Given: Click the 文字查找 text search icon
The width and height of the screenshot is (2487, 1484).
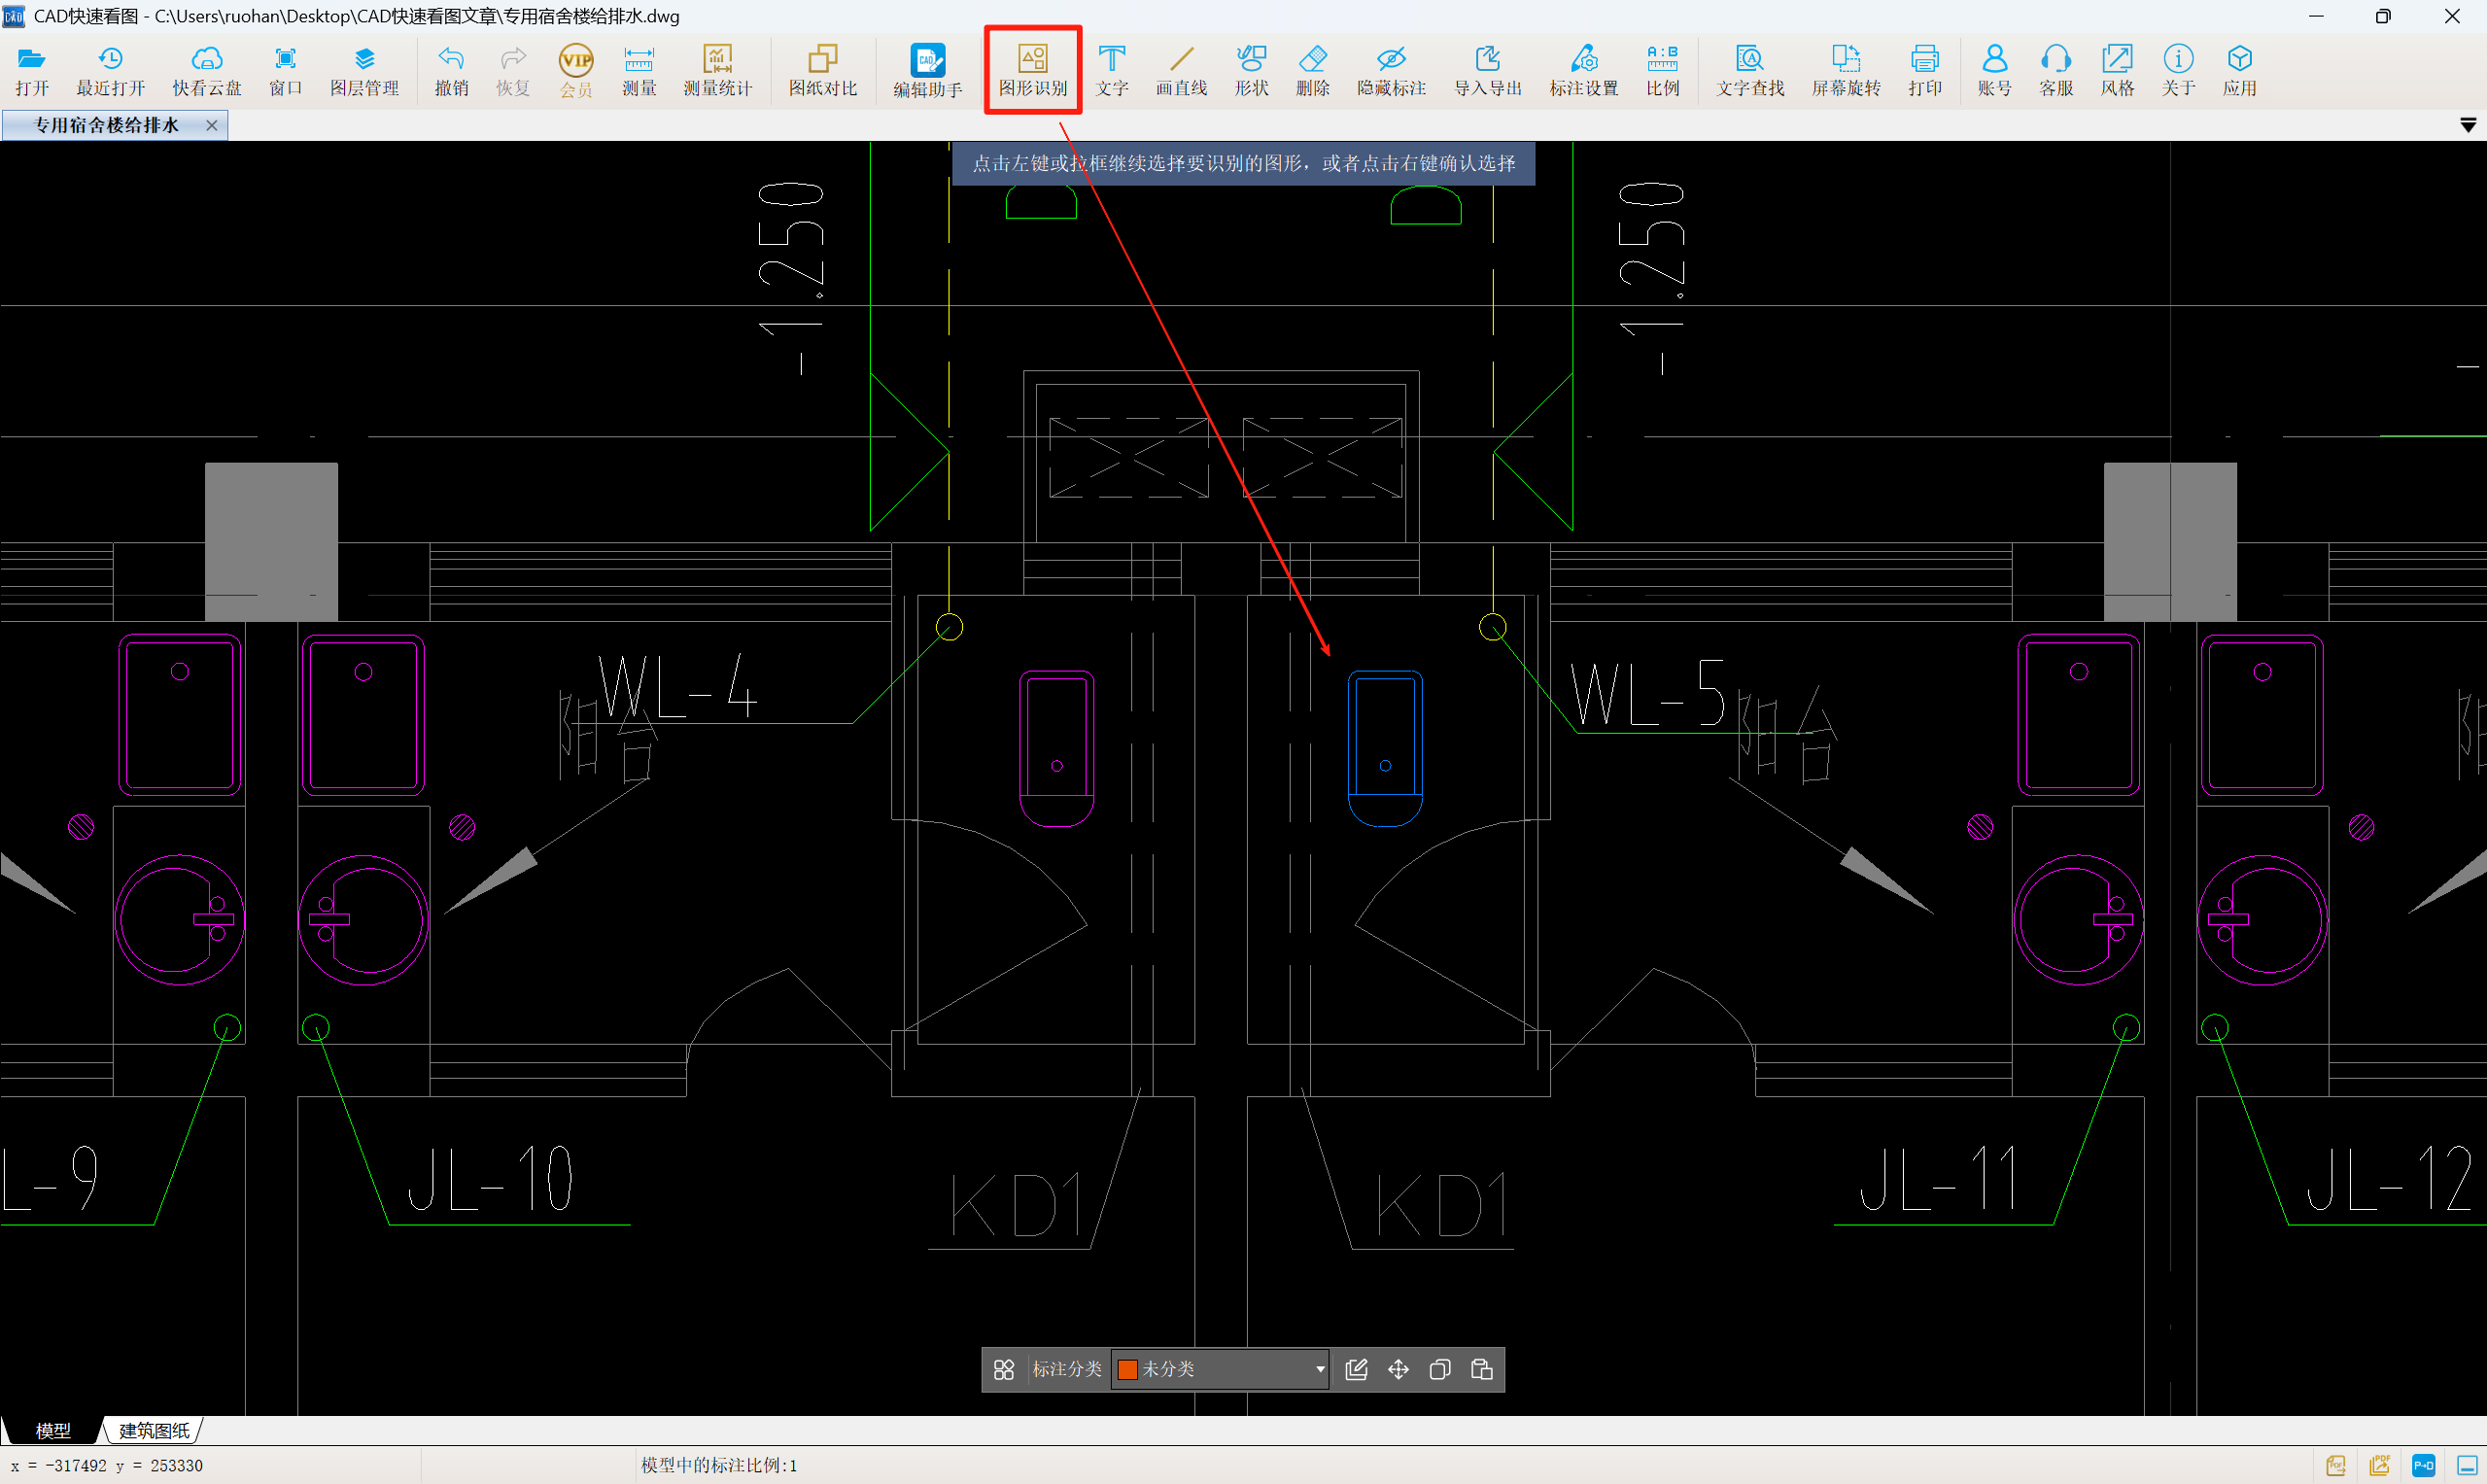Looking at the screenshot, I should [x=1749, y=70].
